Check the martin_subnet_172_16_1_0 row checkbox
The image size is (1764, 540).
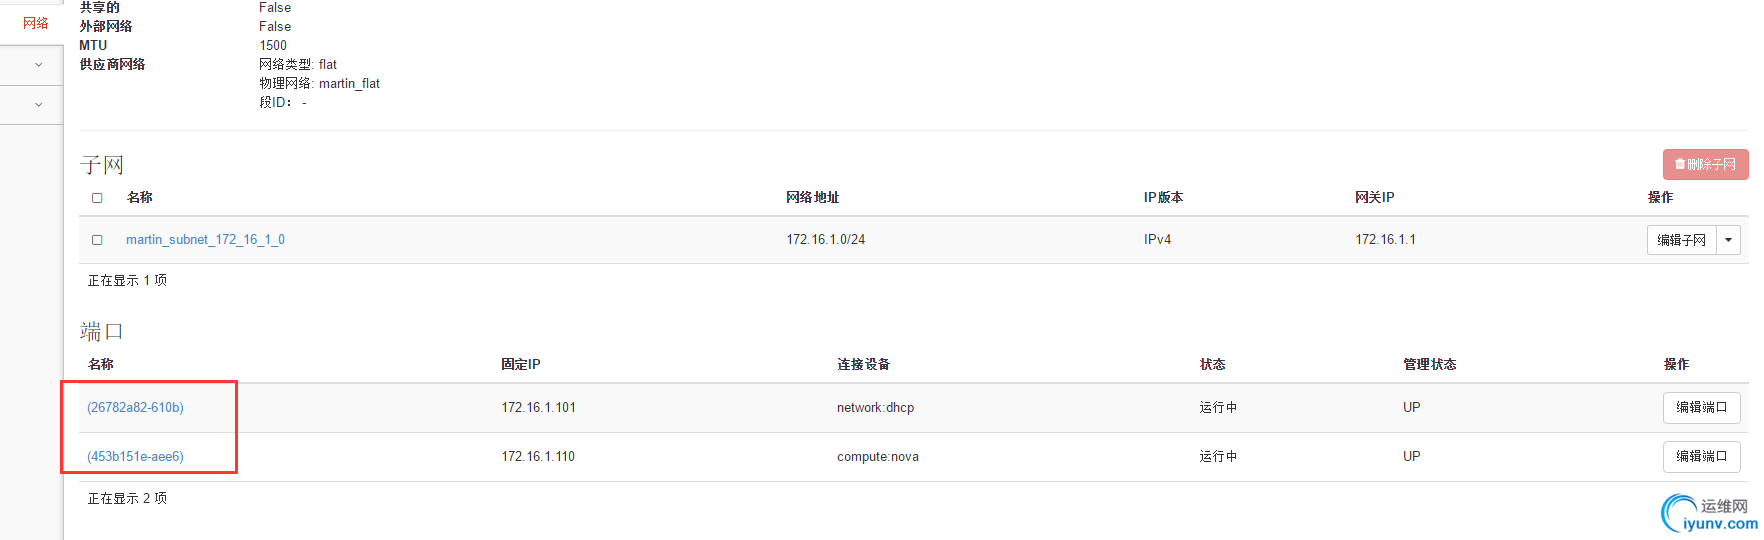click(97, 240)
